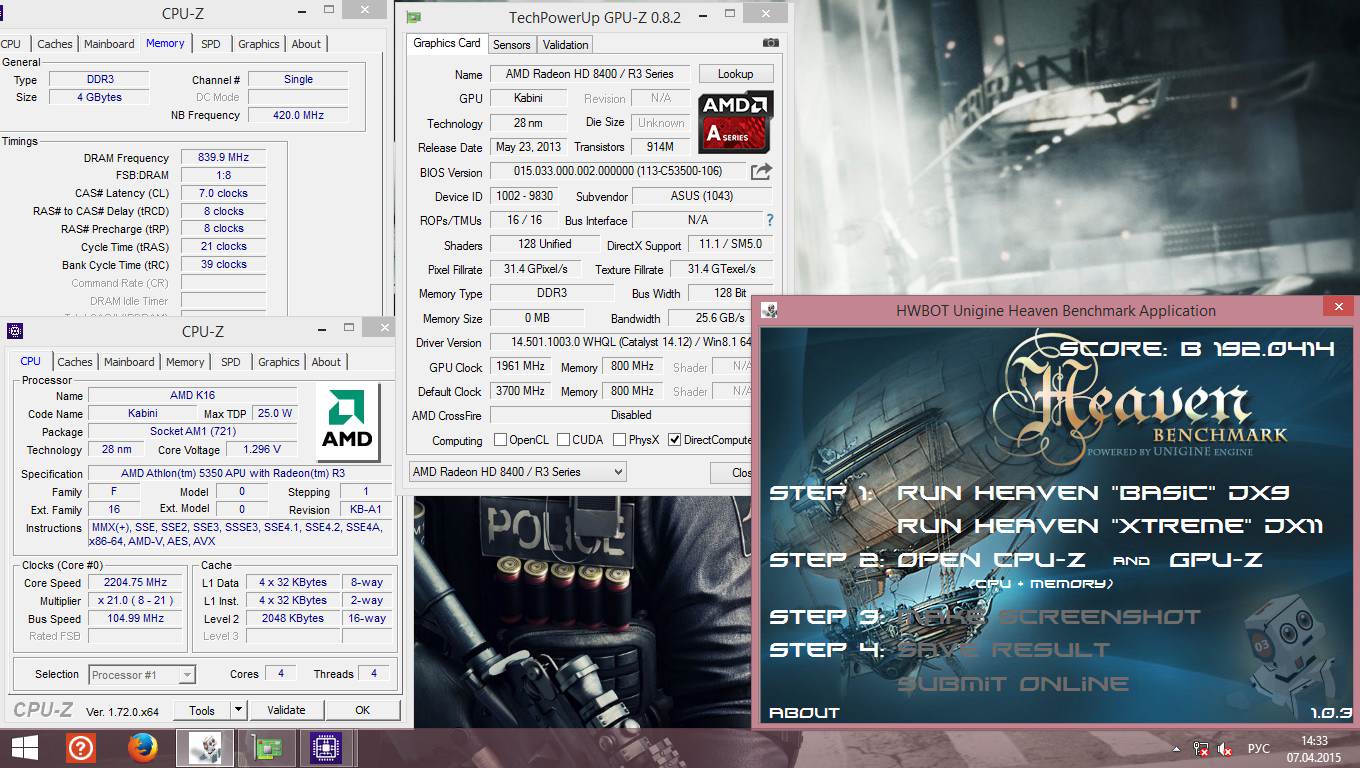Click the CPU Specification field AMD Athlon 5350
The image size is (1360, 768).
coord(238,473)
